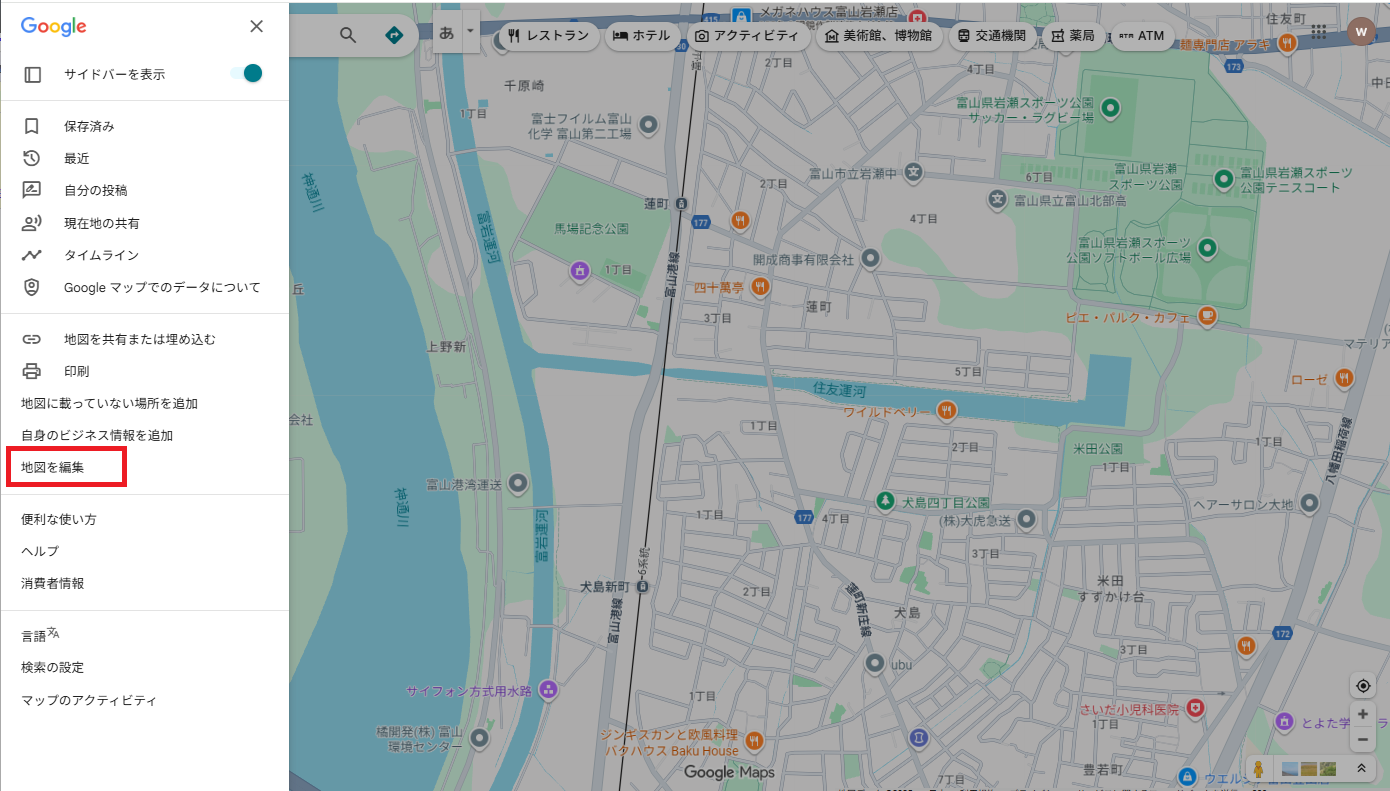
Task: Click the my location crosshair icon
Action: [1362, 685]
